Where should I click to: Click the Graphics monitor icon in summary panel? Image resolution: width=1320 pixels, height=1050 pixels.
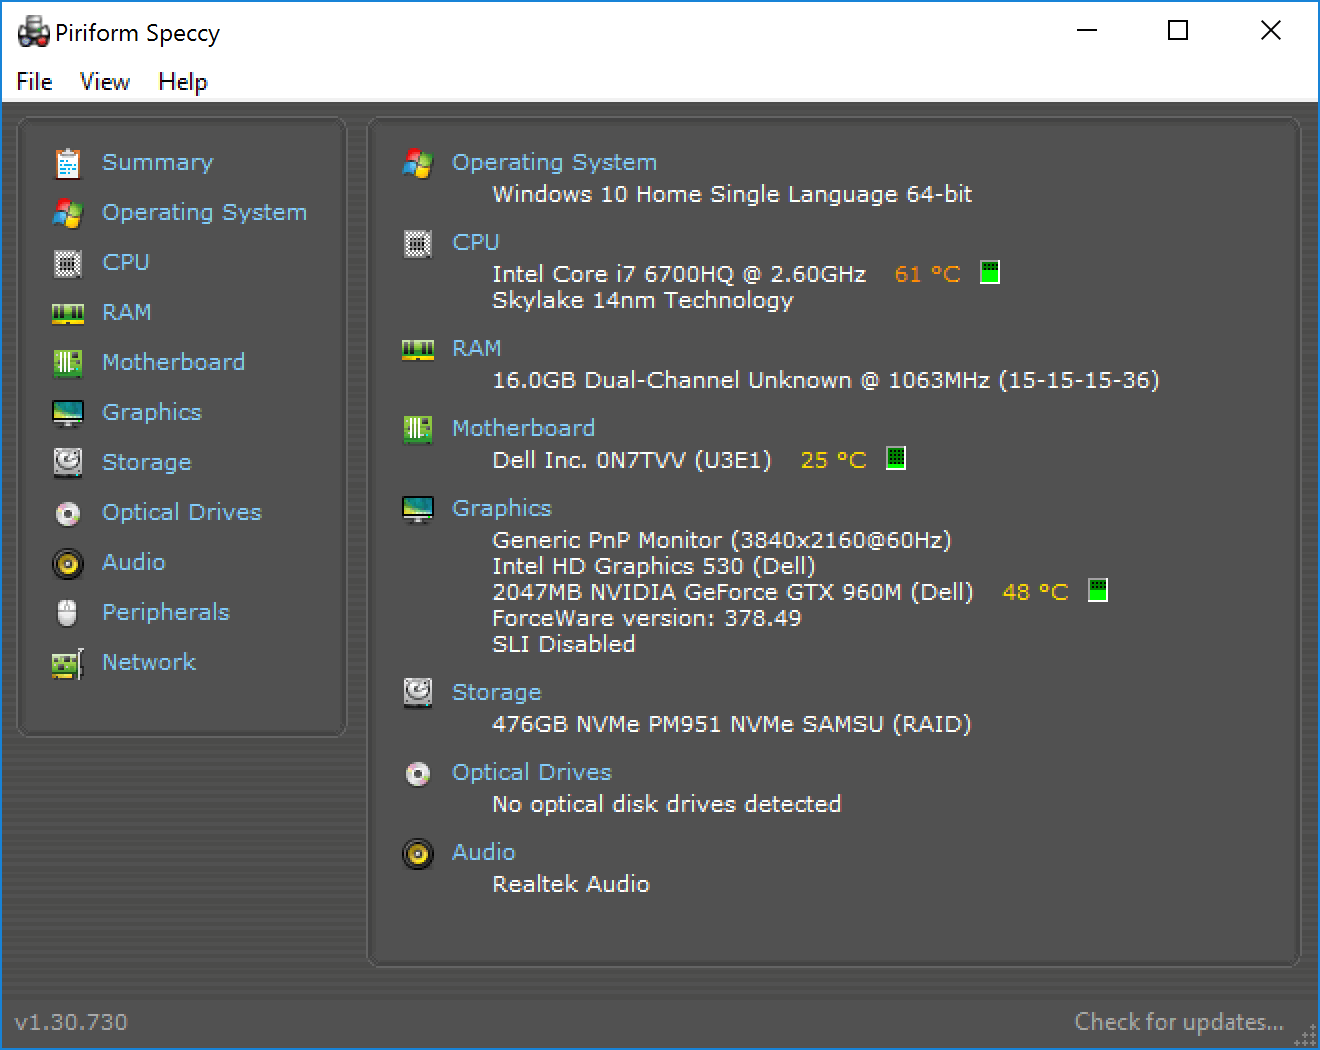pos(417,509)
